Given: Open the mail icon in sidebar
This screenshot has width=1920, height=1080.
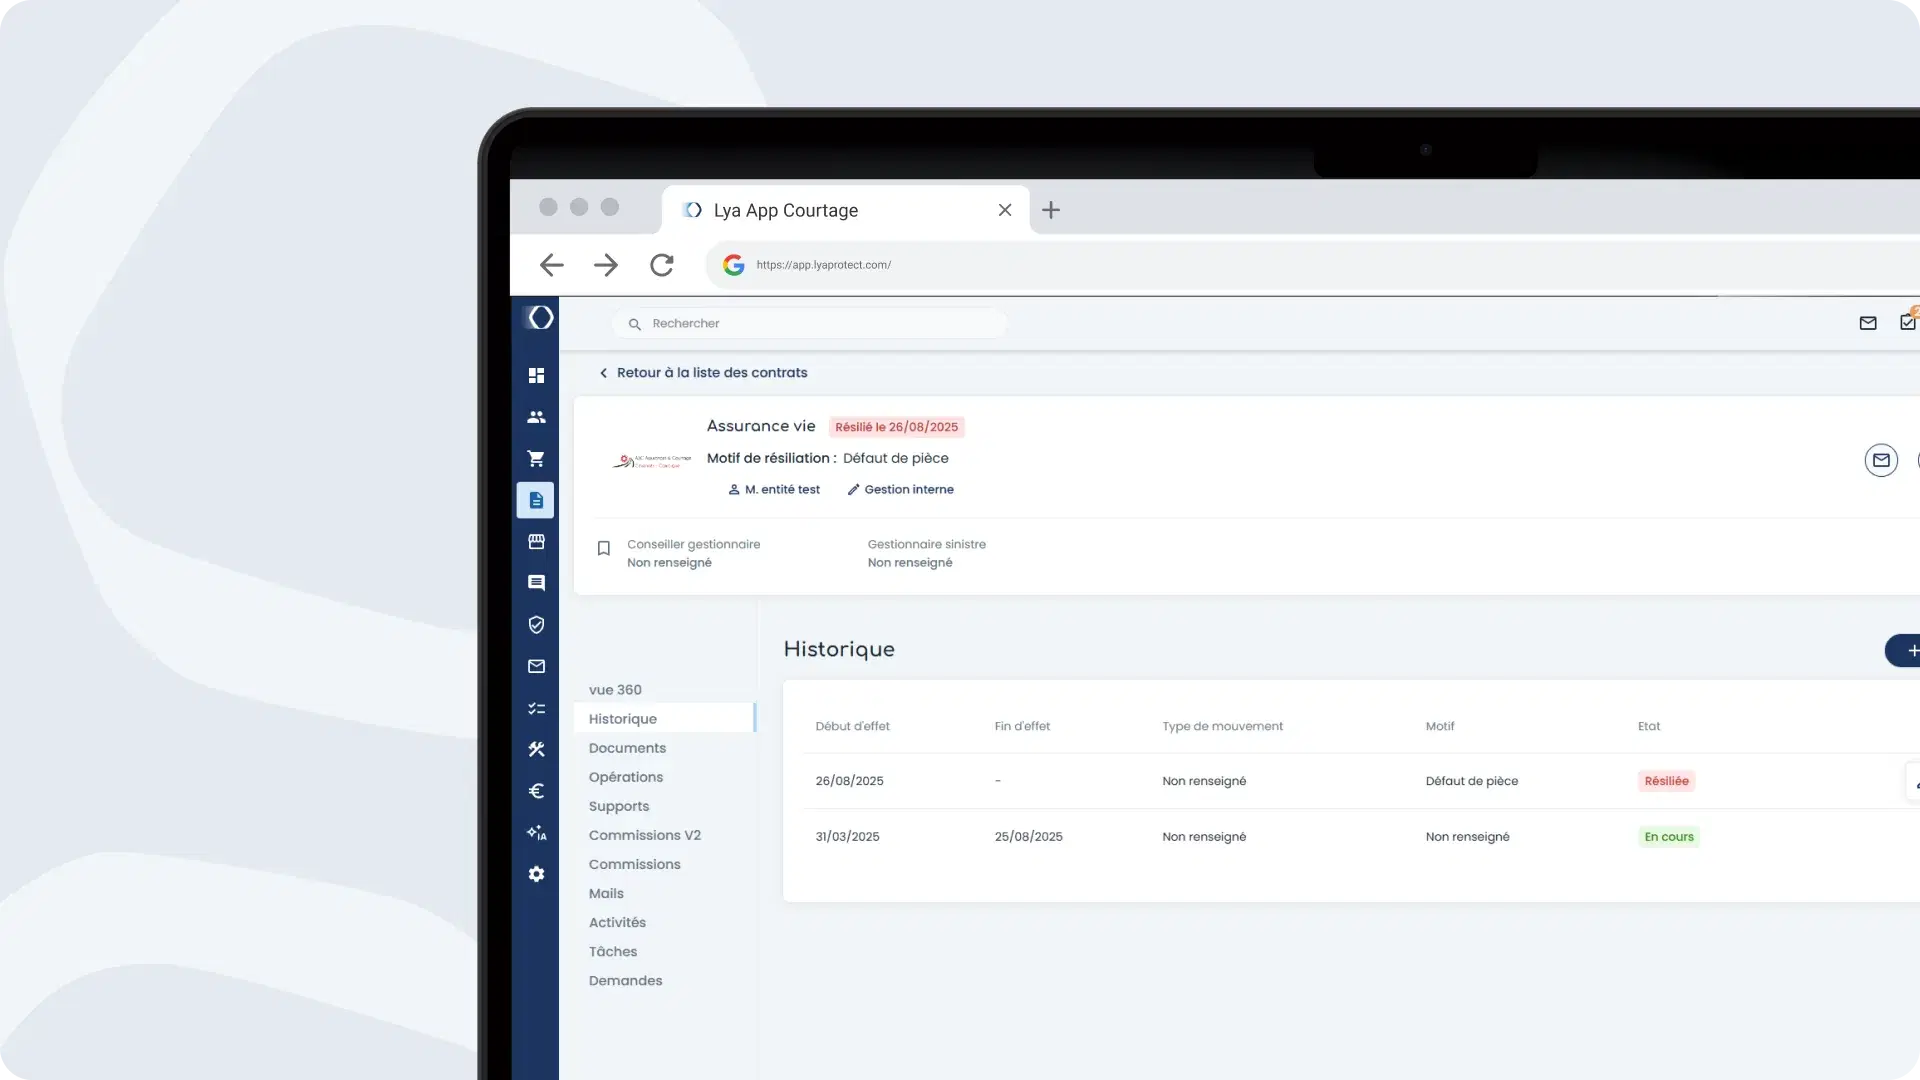Looking at the screenshot, I should pos(536,666).
